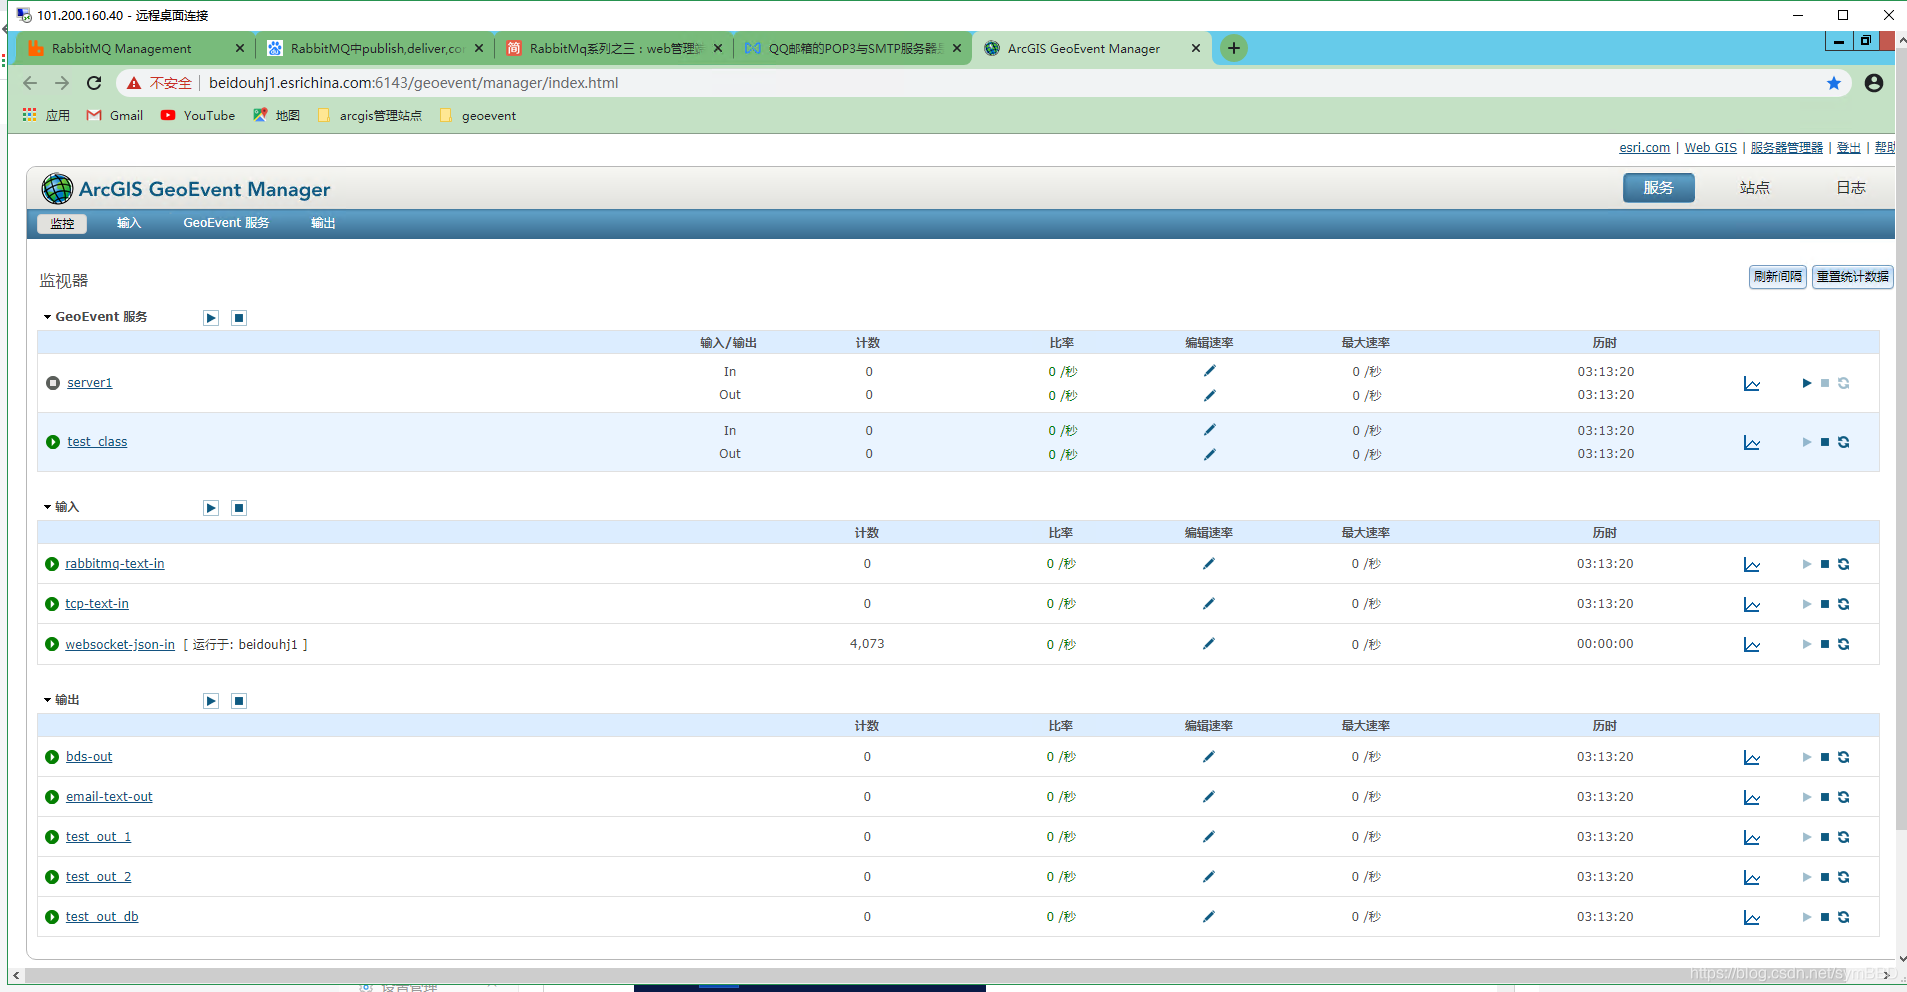Open the chart for server1 service

(1751, 384)
